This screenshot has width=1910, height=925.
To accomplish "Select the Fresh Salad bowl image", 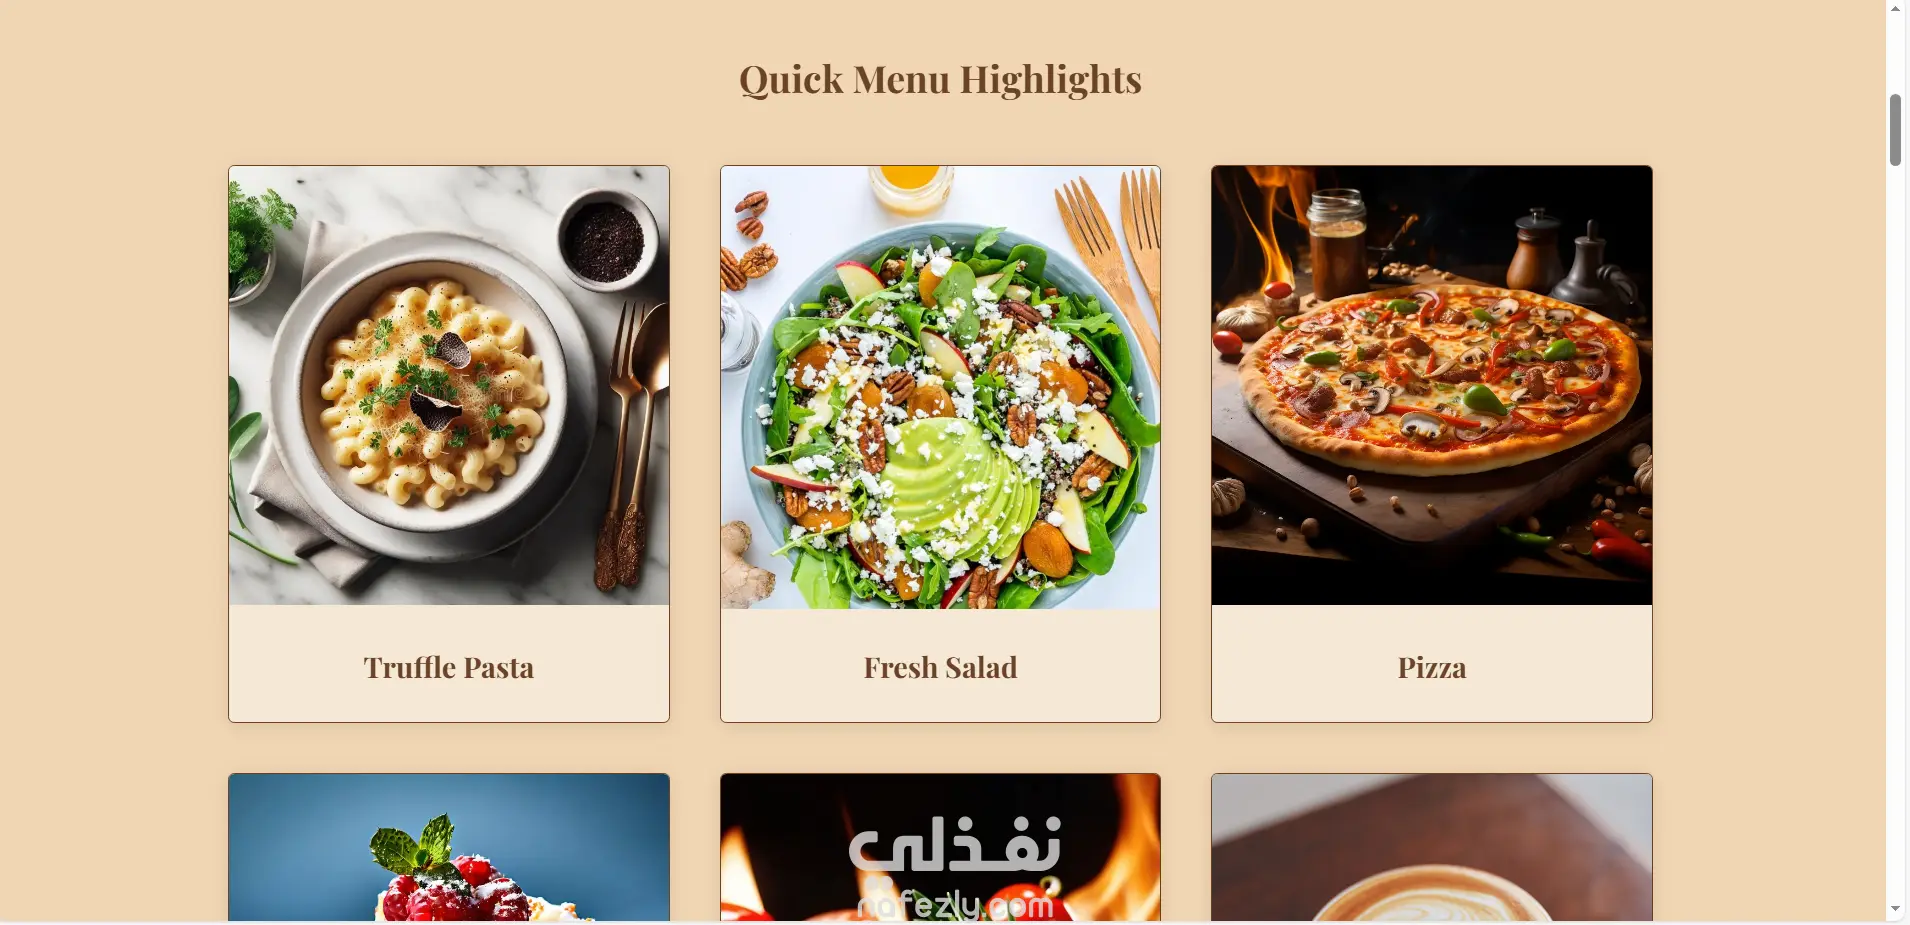I will (x=940, y=387).
